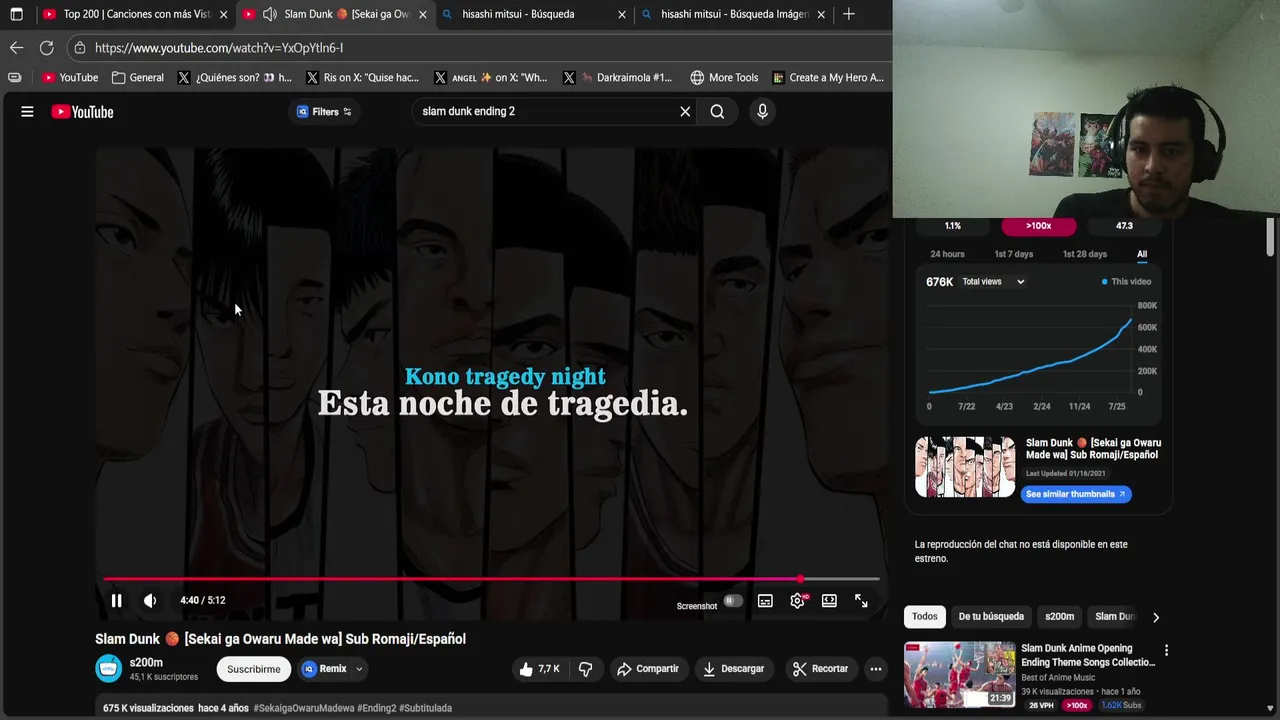
Task: Select the All stats range
Action: point(1142,254)
